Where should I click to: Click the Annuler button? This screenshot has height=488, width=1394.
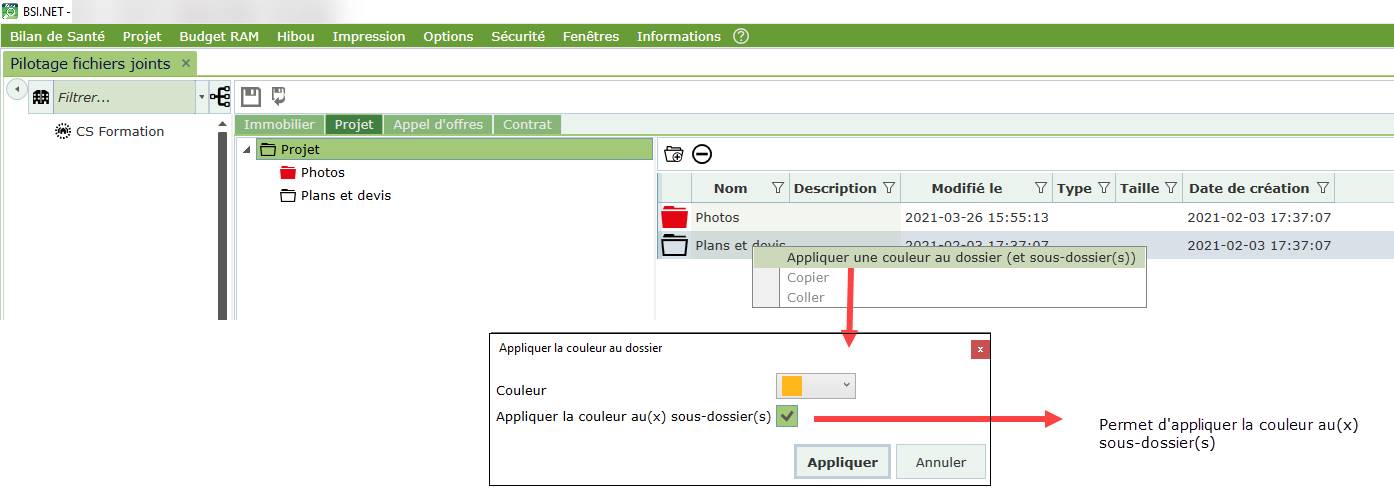coord(941,462)
